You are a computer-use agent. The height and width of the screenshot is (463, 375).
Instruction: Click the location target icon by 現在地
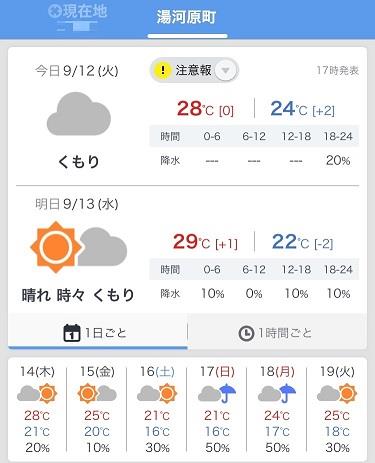(x=54, y=11)
